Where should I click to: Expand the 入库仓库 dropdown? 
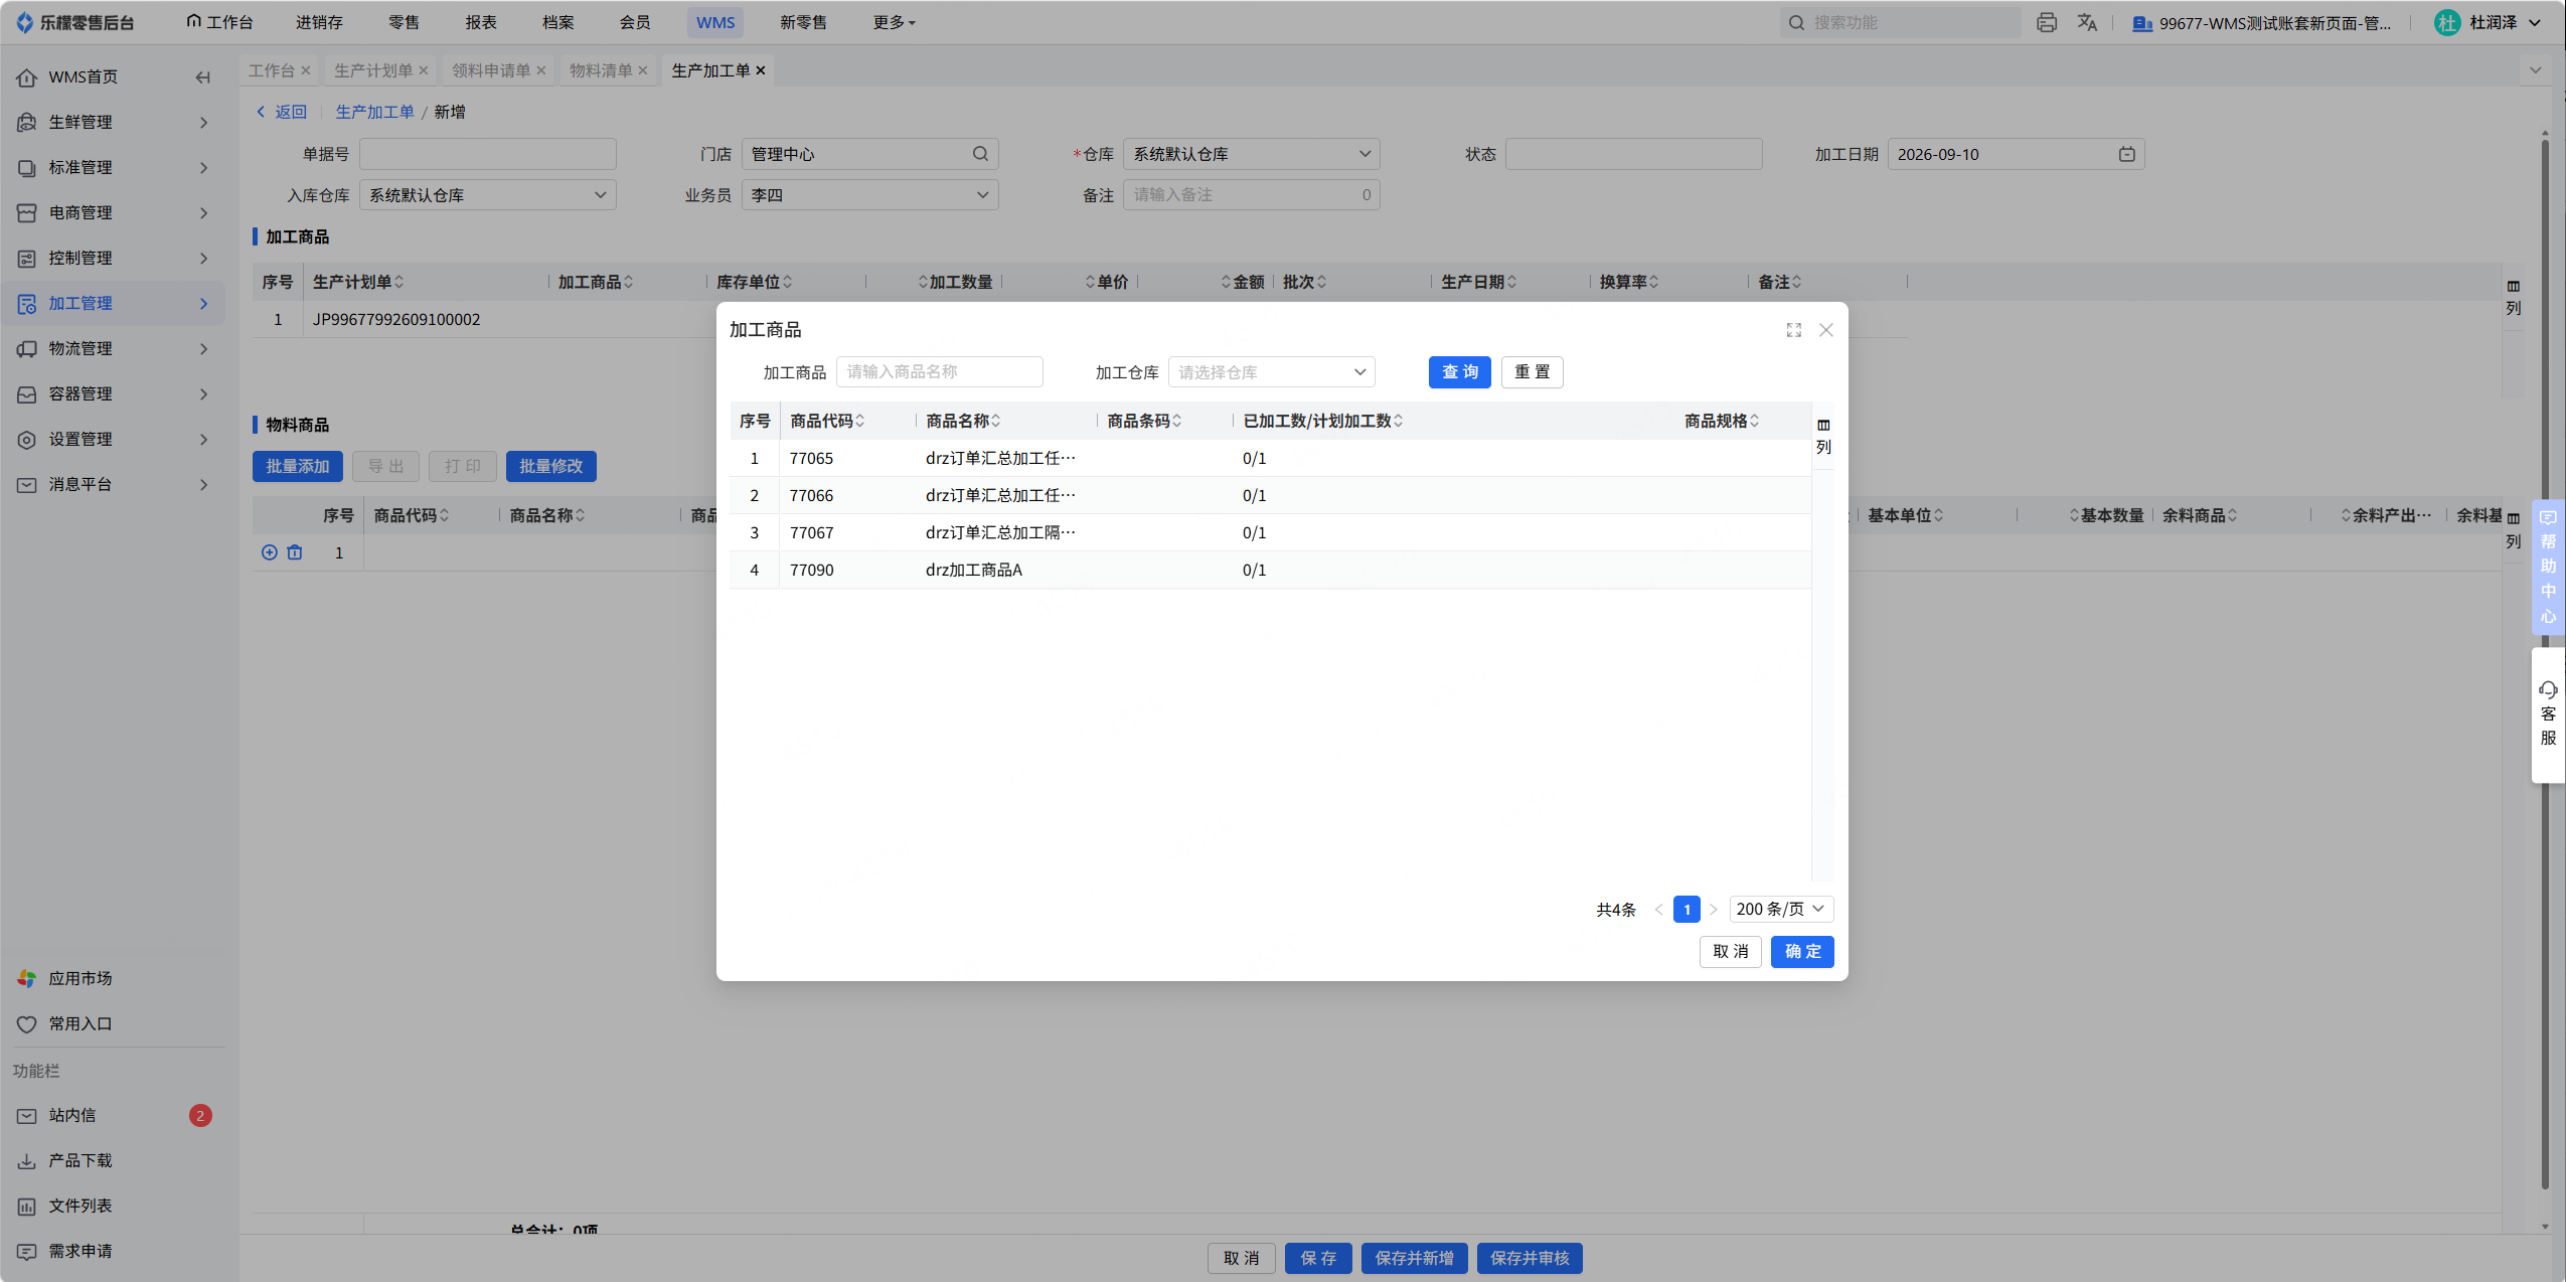point(487,195)
